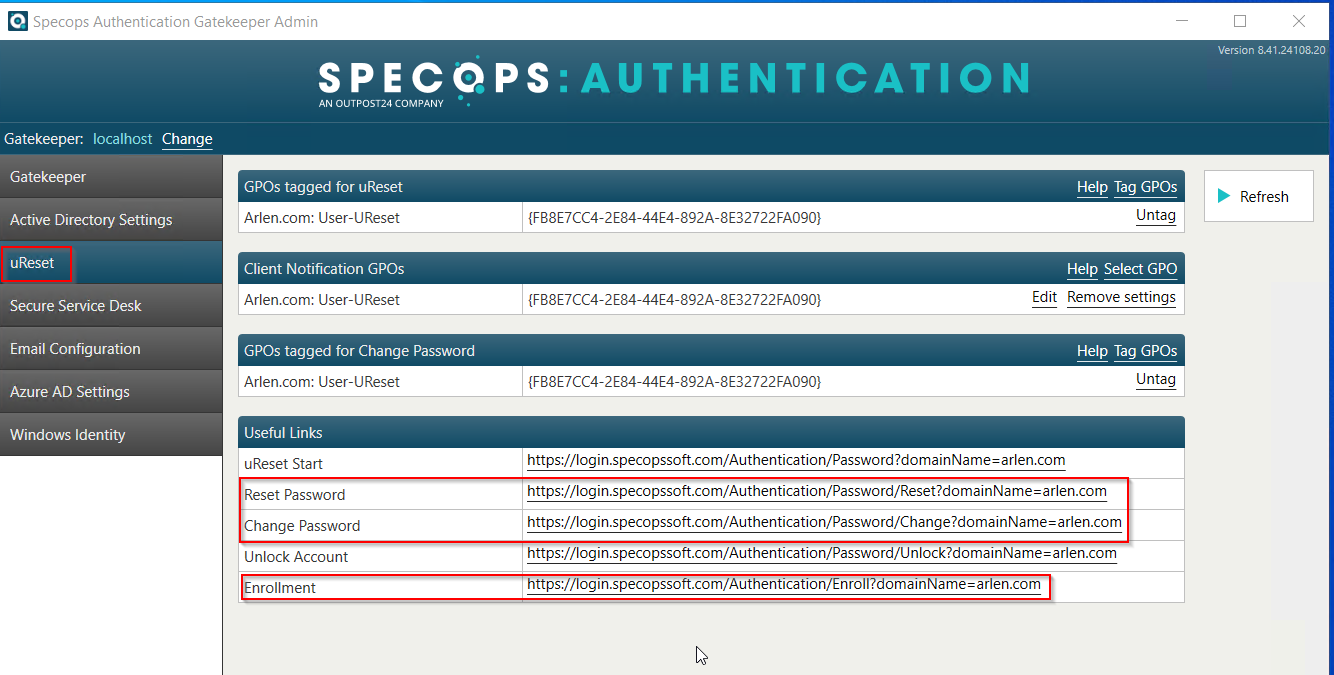Open the Unlock Account URL link

coord(822,553)
